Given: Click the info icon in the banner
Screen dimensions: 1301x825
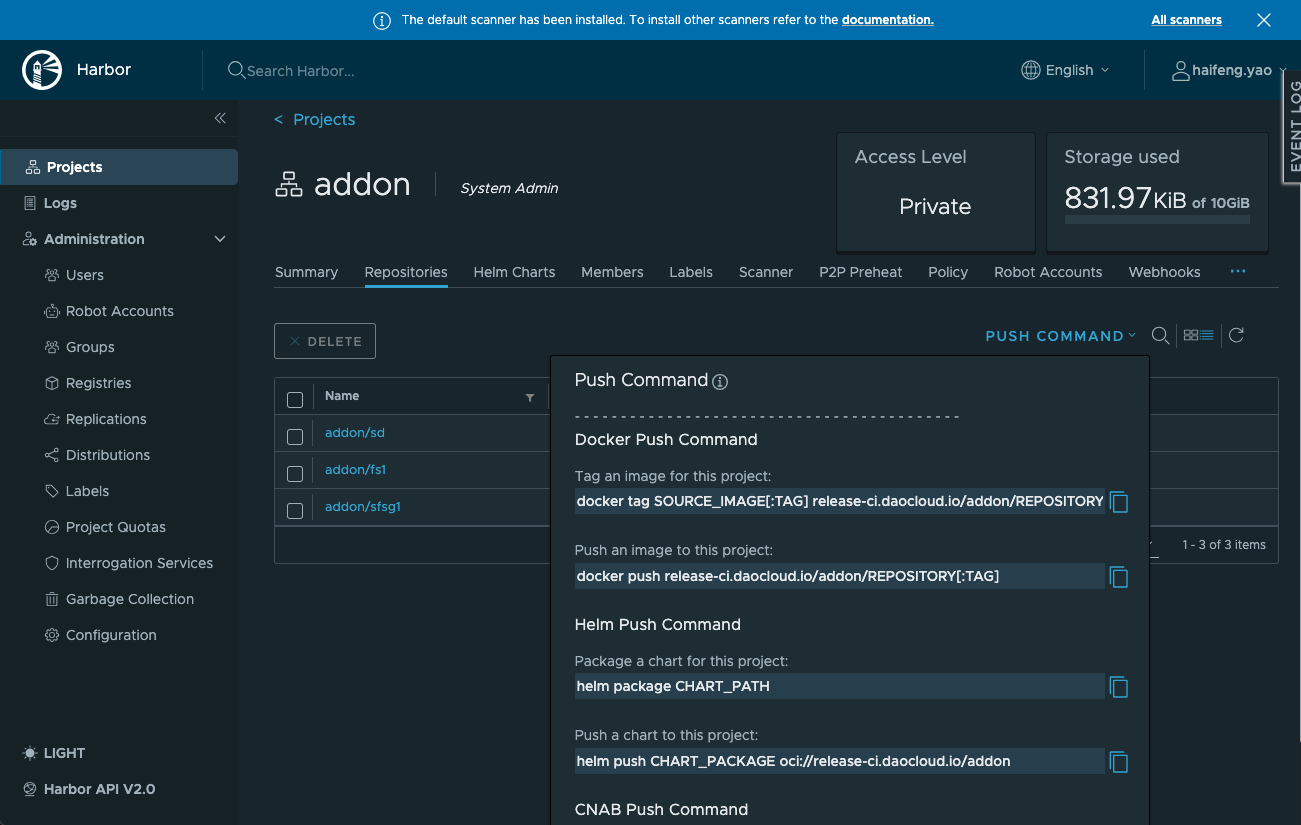Looking at the screenshot, I should (381, 20).
